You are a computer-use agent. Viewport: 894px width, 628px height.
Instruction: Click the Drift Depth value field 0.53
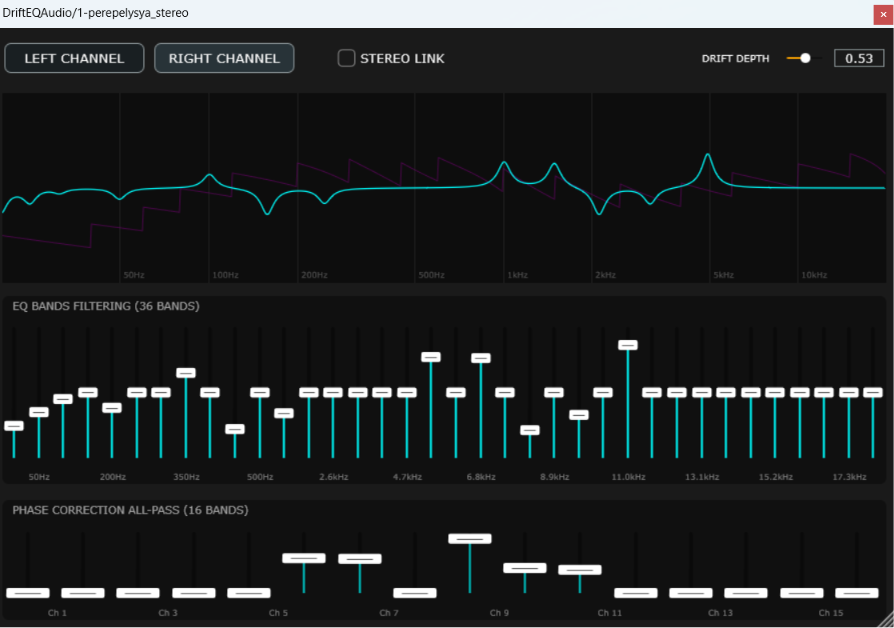click(859, 58)
